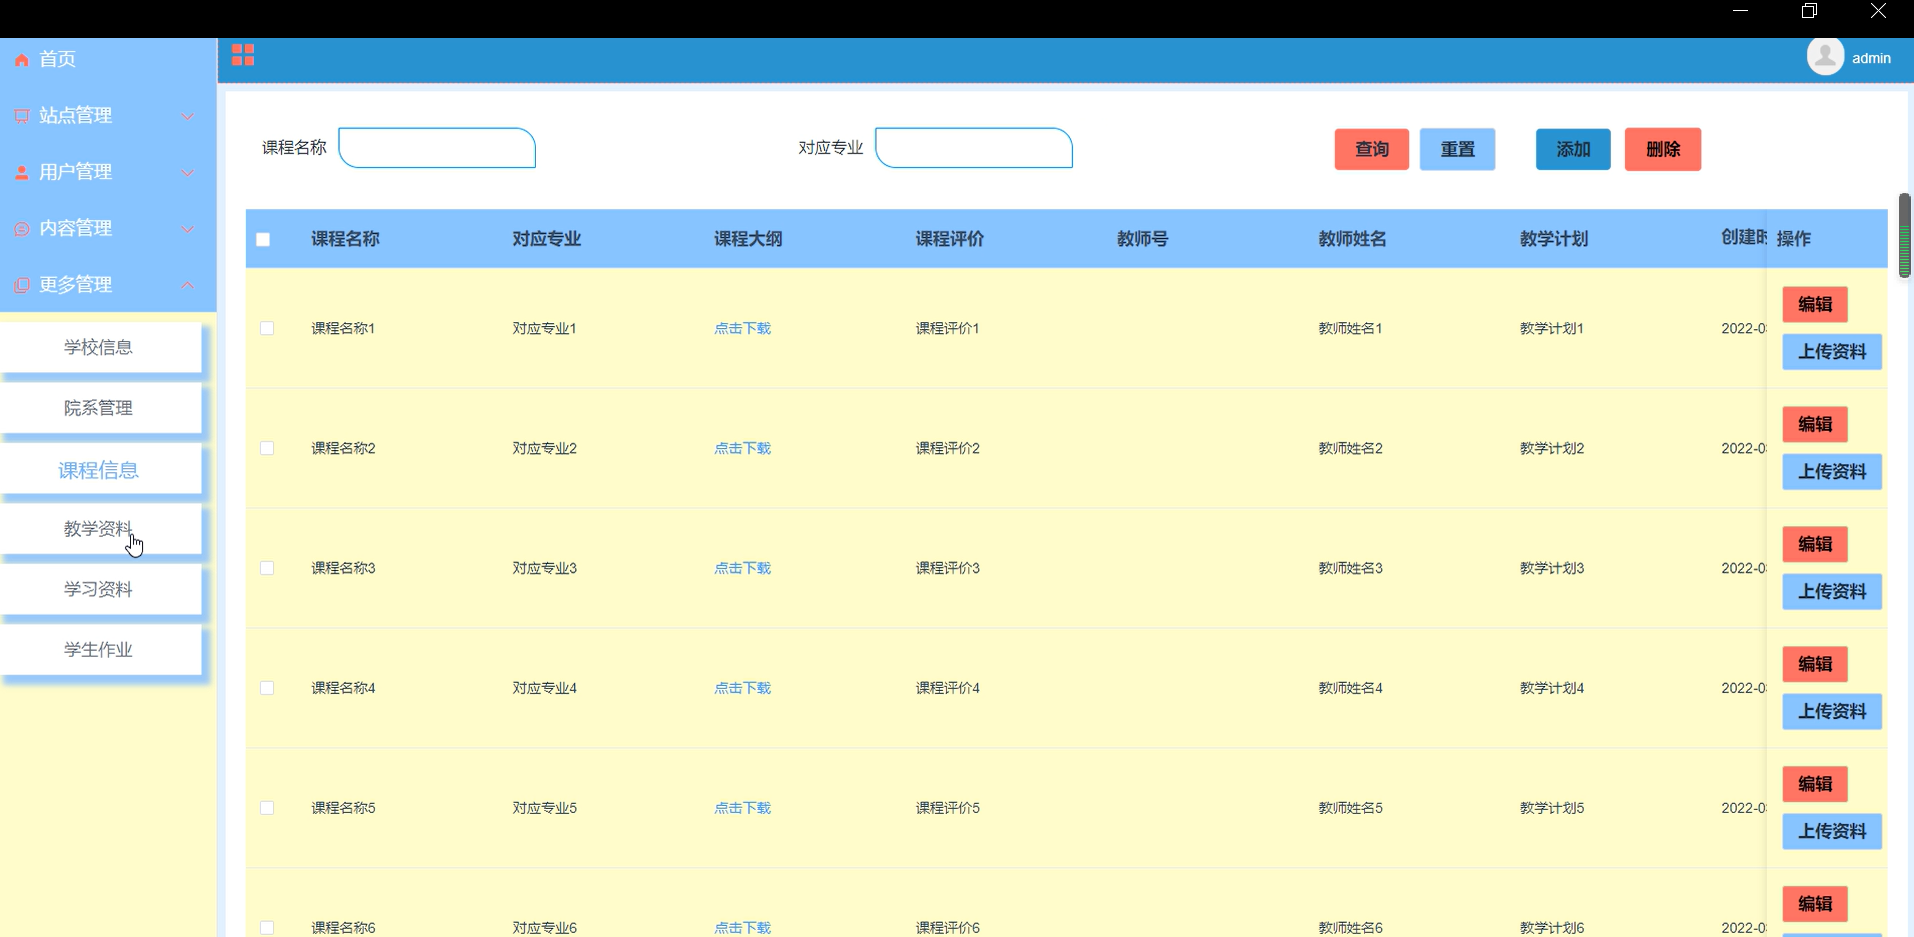Focus the 课程名称 search input field
Viewport: 1914px width, 937px height.
pos(437,148)
